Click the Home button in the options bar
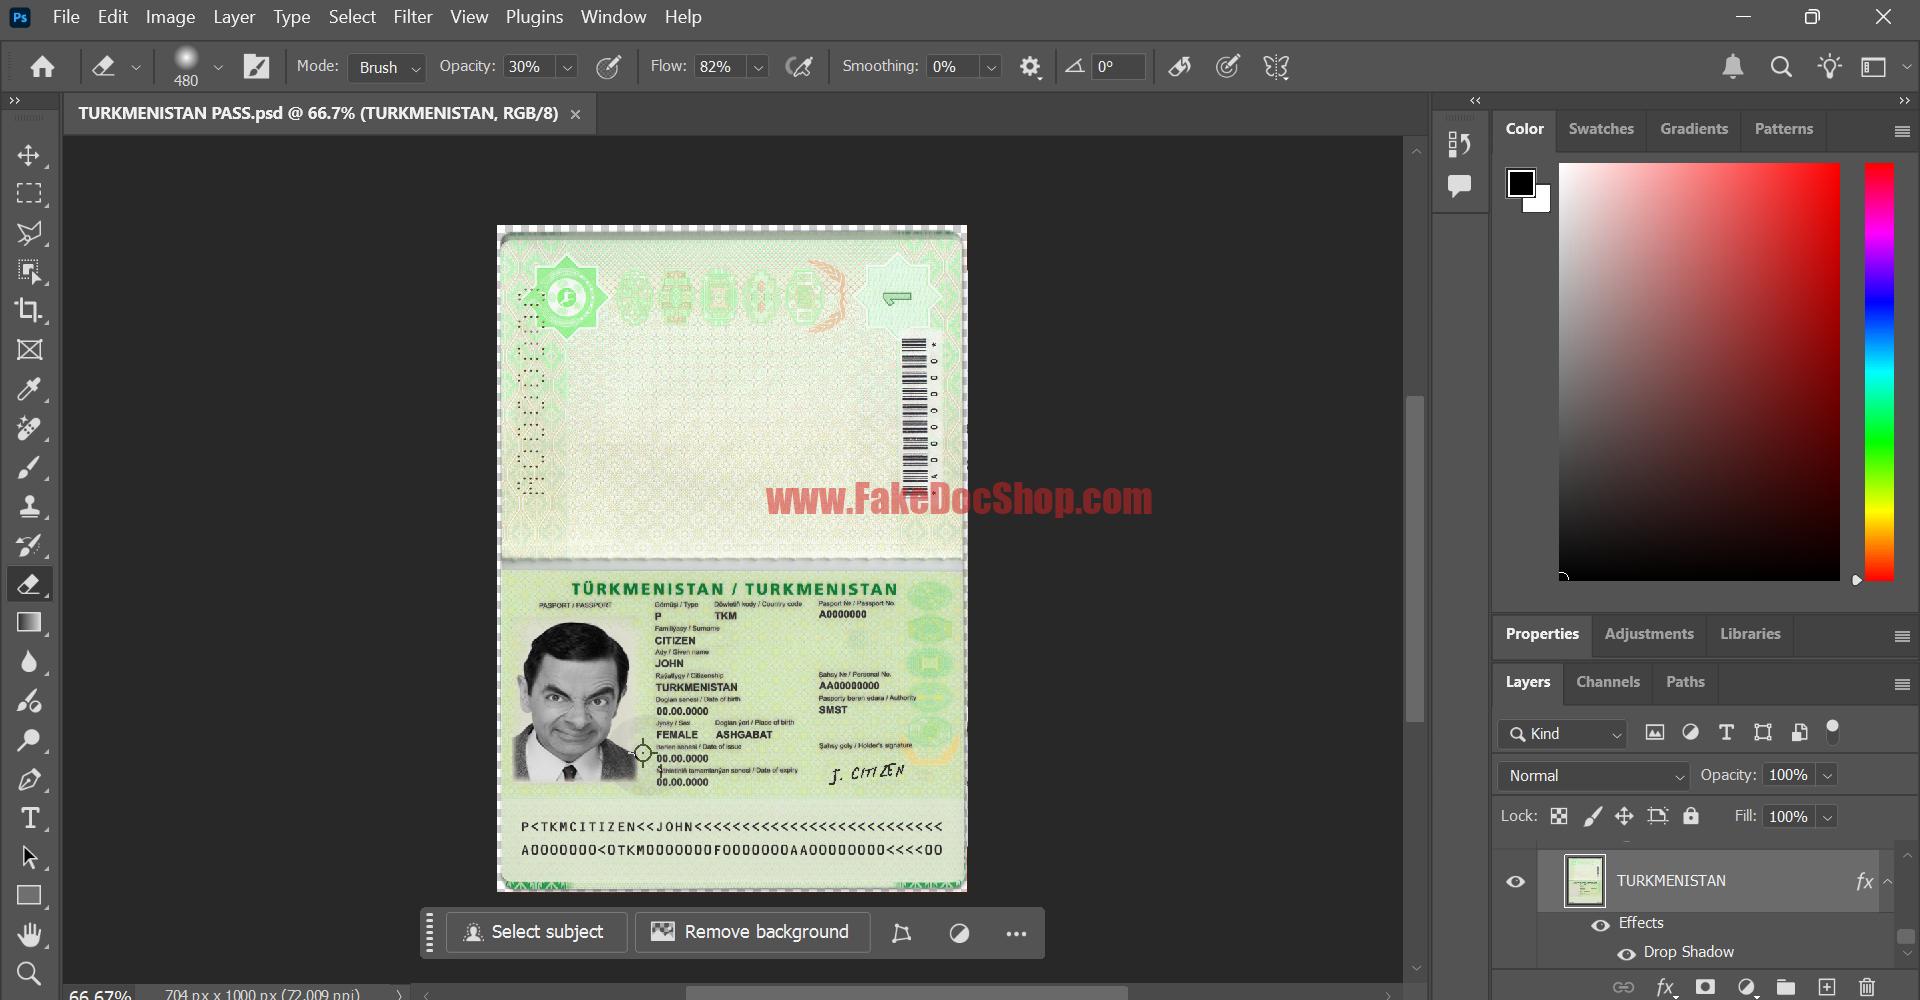This screenshot has width=1920, height=1000. coord(42,67)
